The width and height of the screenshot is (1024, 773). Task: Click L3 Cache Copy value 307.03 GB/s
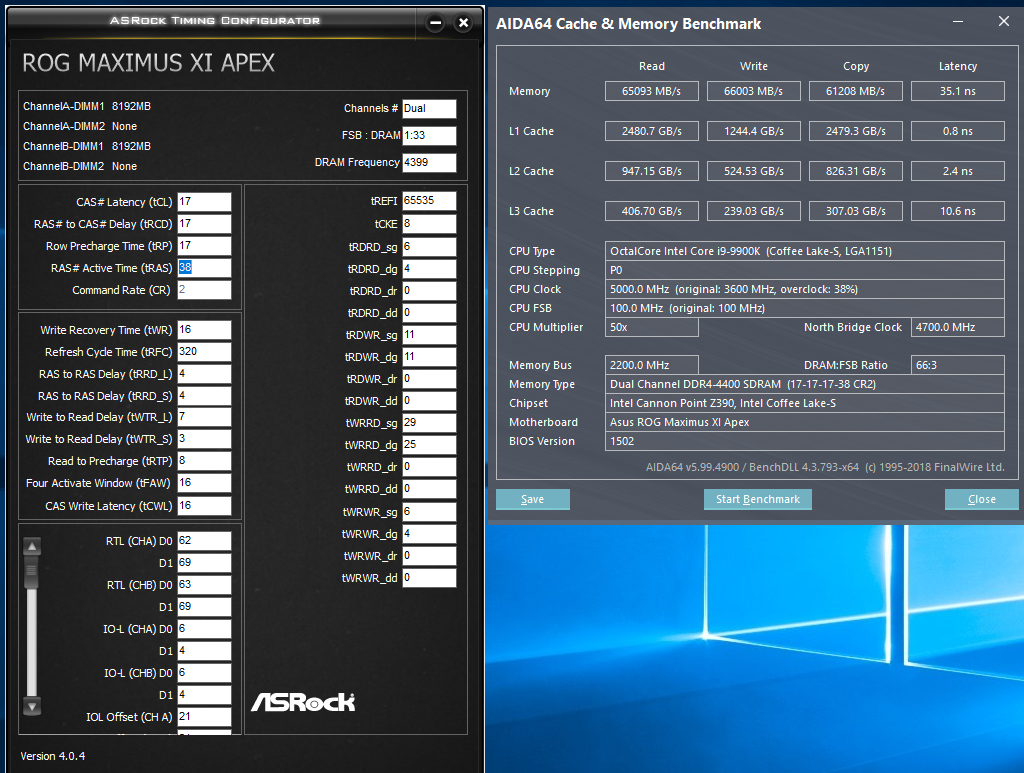click(856, 212)
